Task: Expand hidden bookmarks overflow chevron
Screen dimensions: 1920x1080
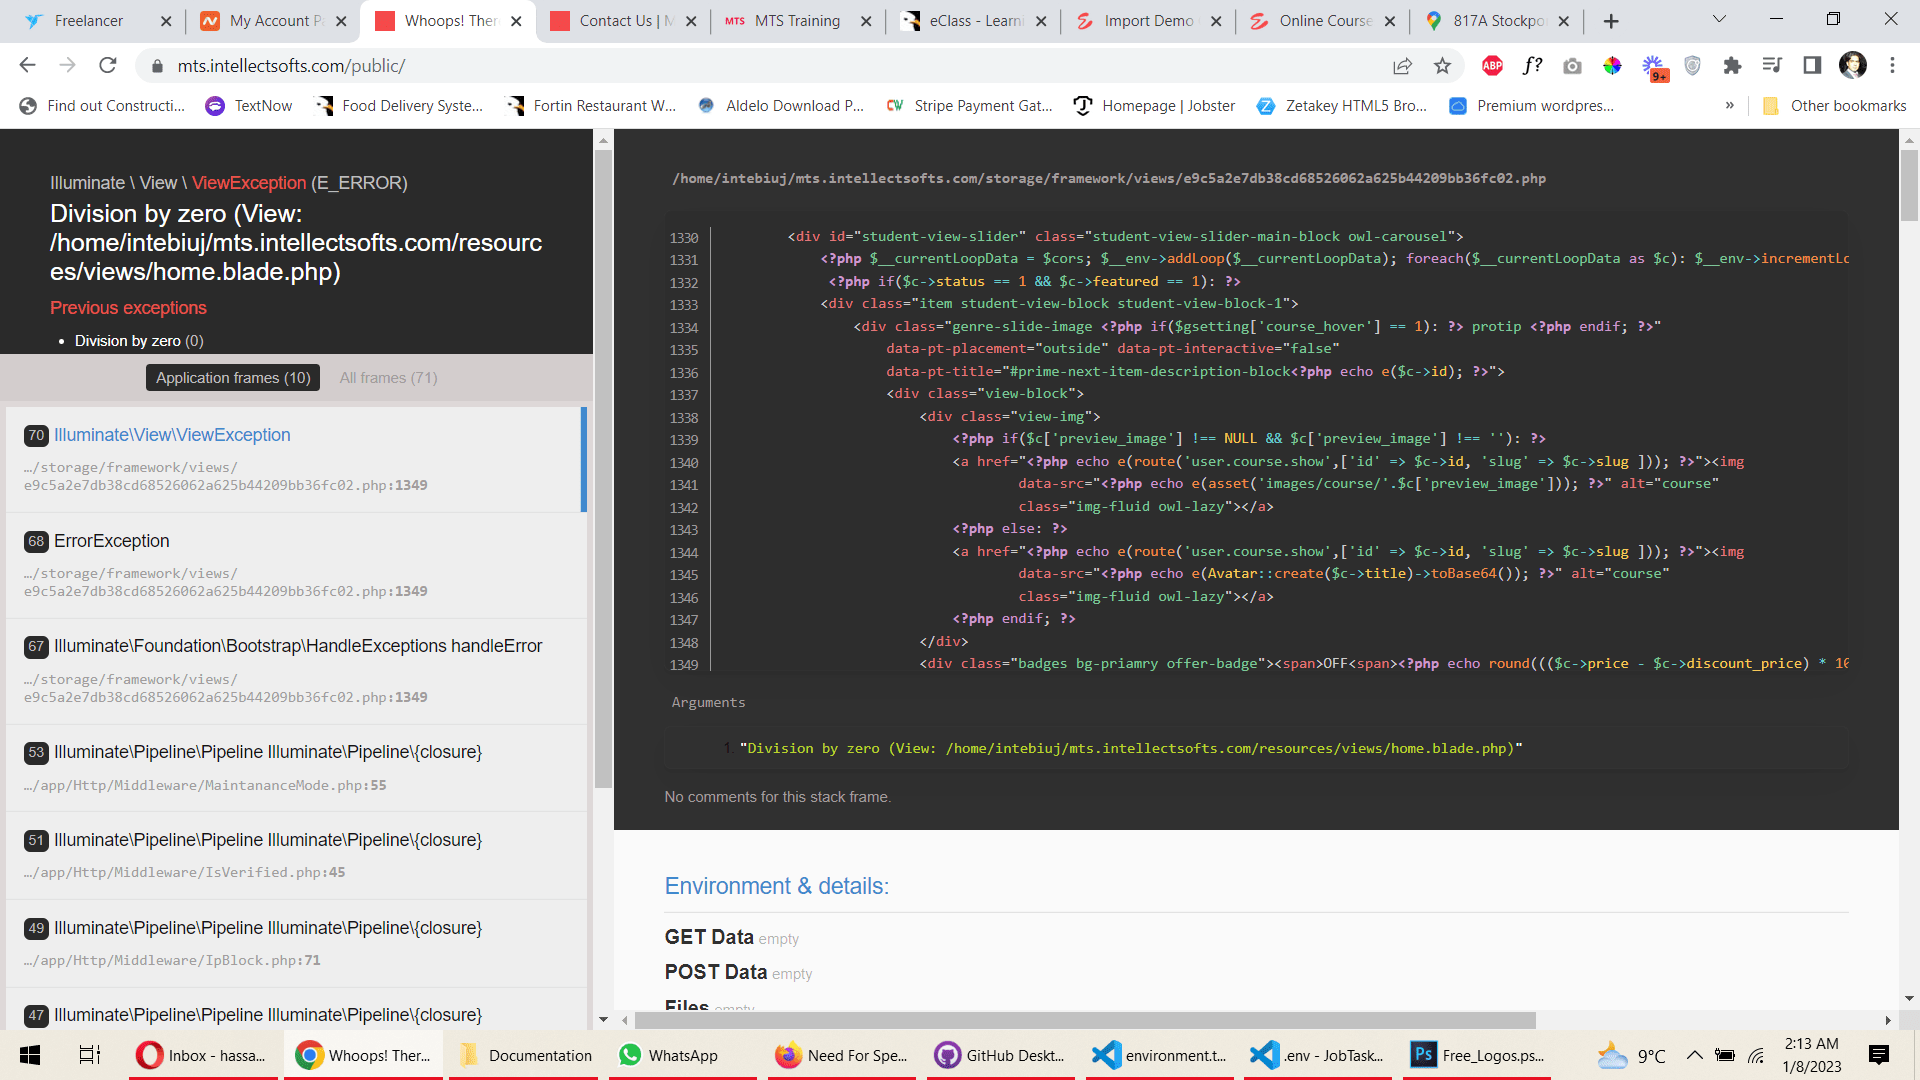Action: click(1729, 106)
